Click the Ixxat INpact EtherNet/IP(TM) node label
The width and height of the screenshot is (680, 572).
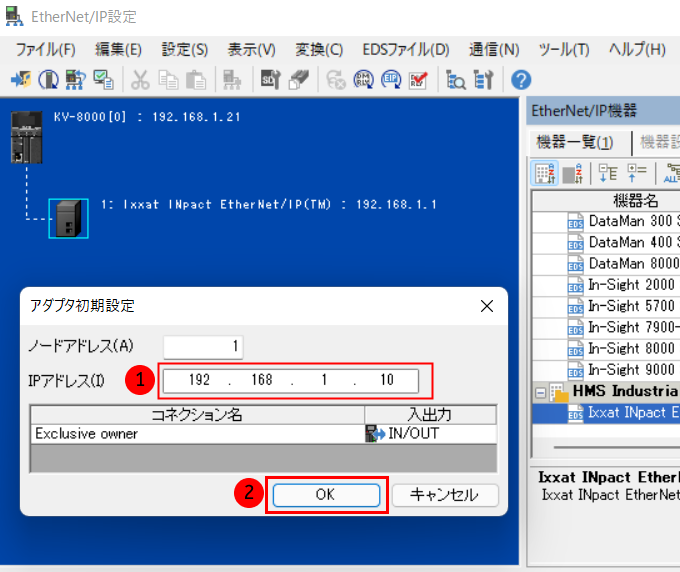[269, 205]
